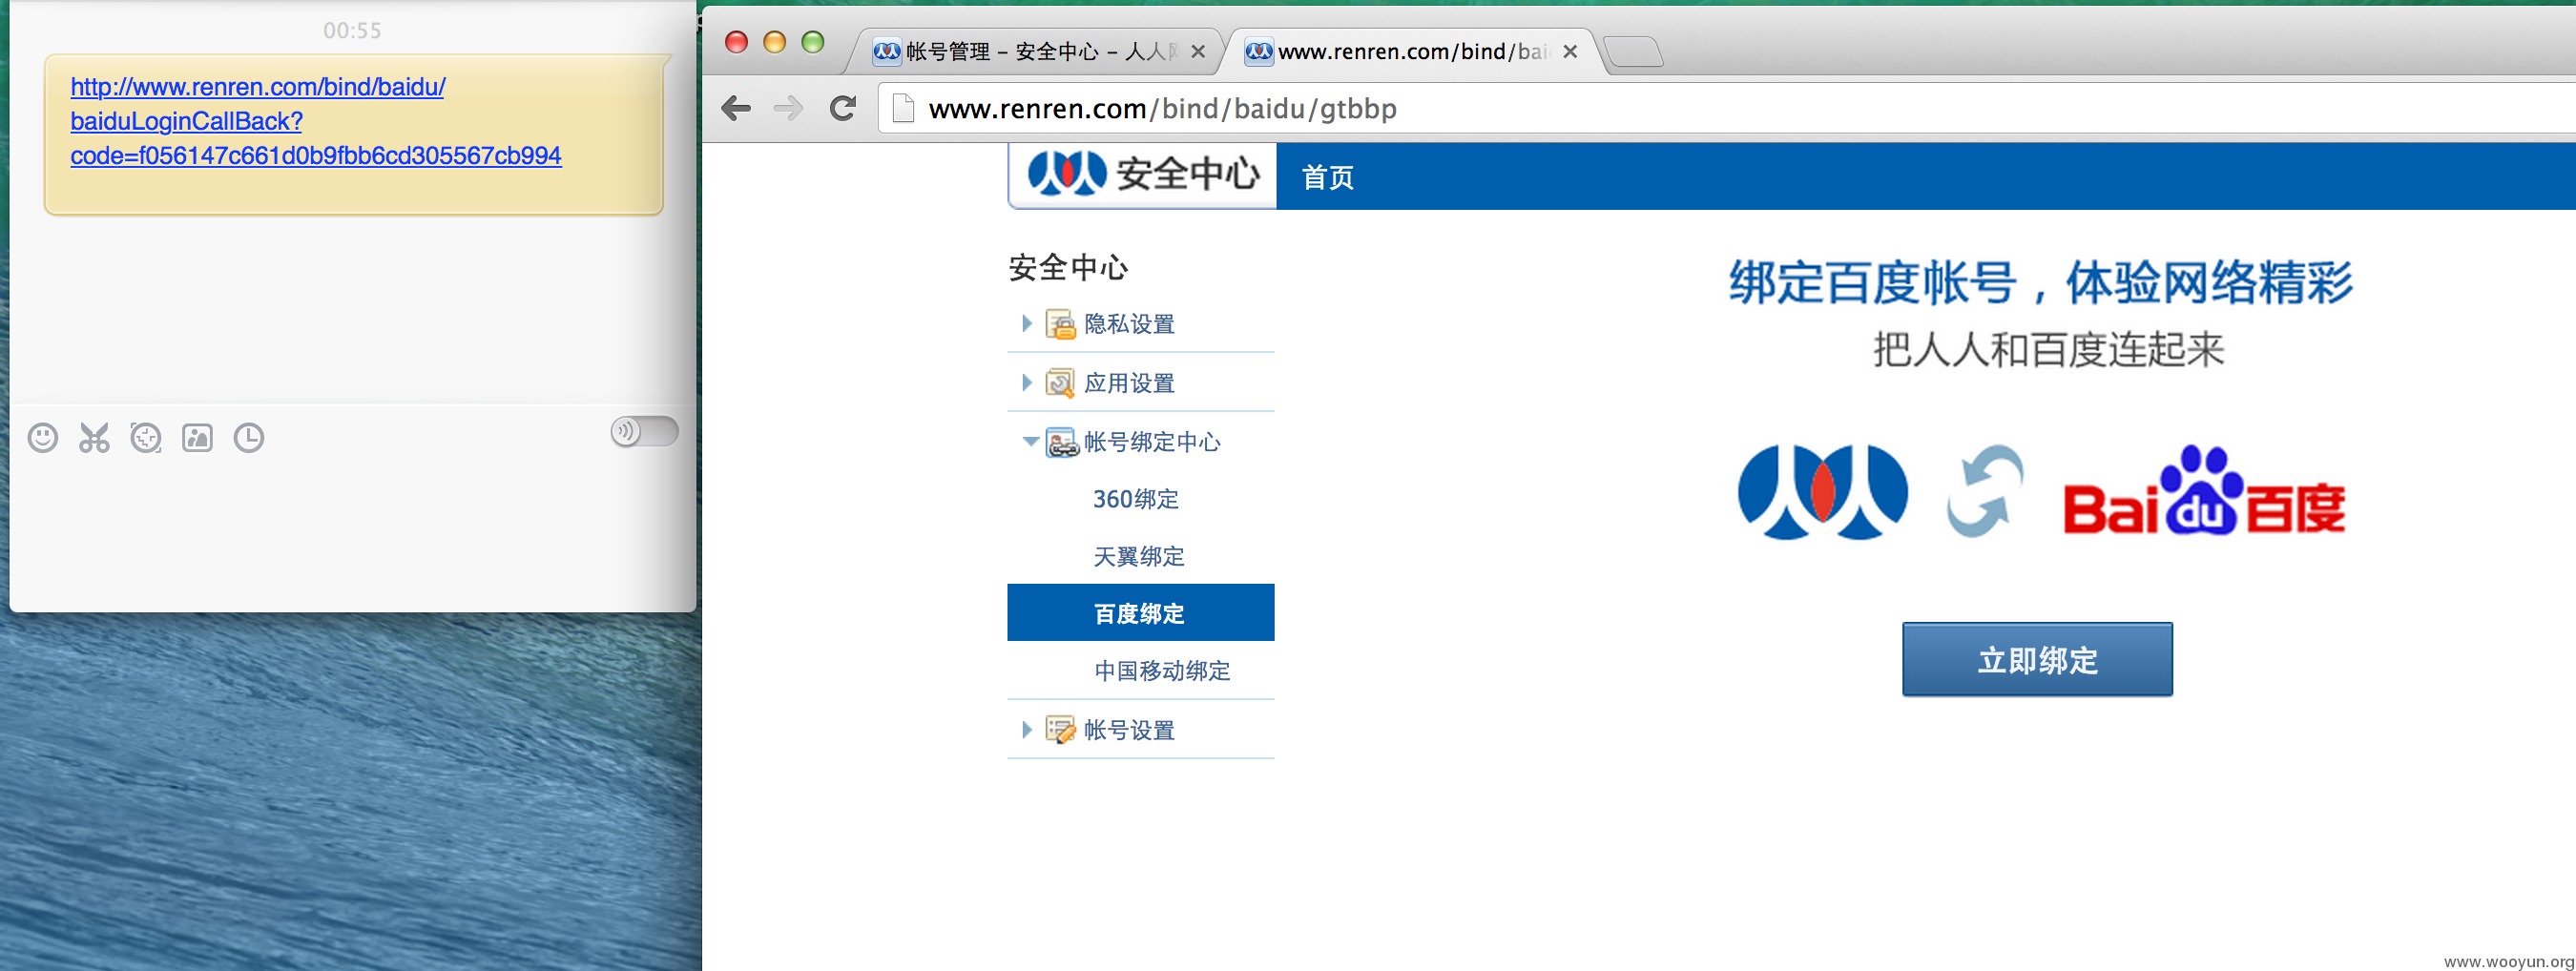The height and width of the screenshot is (971, 2576).
Task: Click the 人人 安全中心 logo
Action: (x=1142, y=174)
